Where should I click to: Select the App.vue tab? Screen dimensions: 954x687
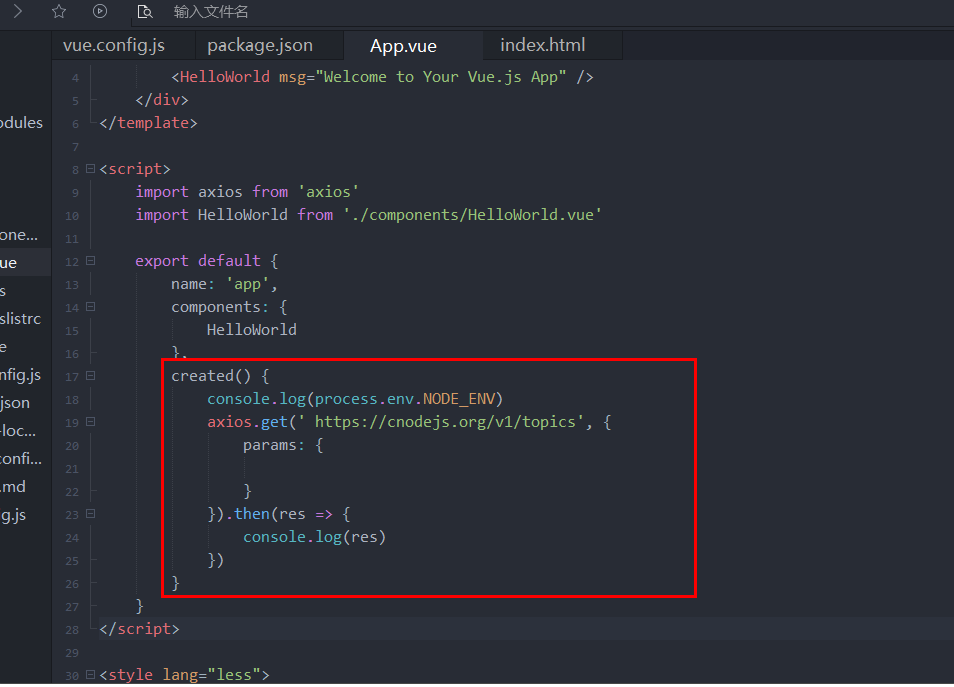403,46
